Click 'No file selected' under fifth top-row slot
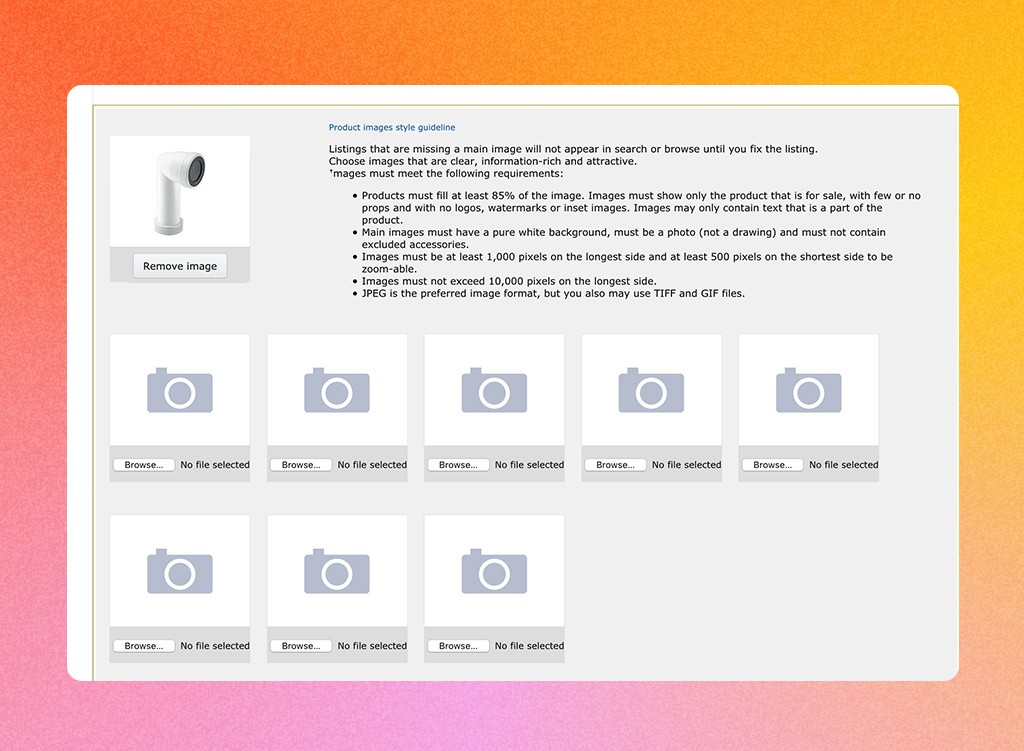 [844, 465]
